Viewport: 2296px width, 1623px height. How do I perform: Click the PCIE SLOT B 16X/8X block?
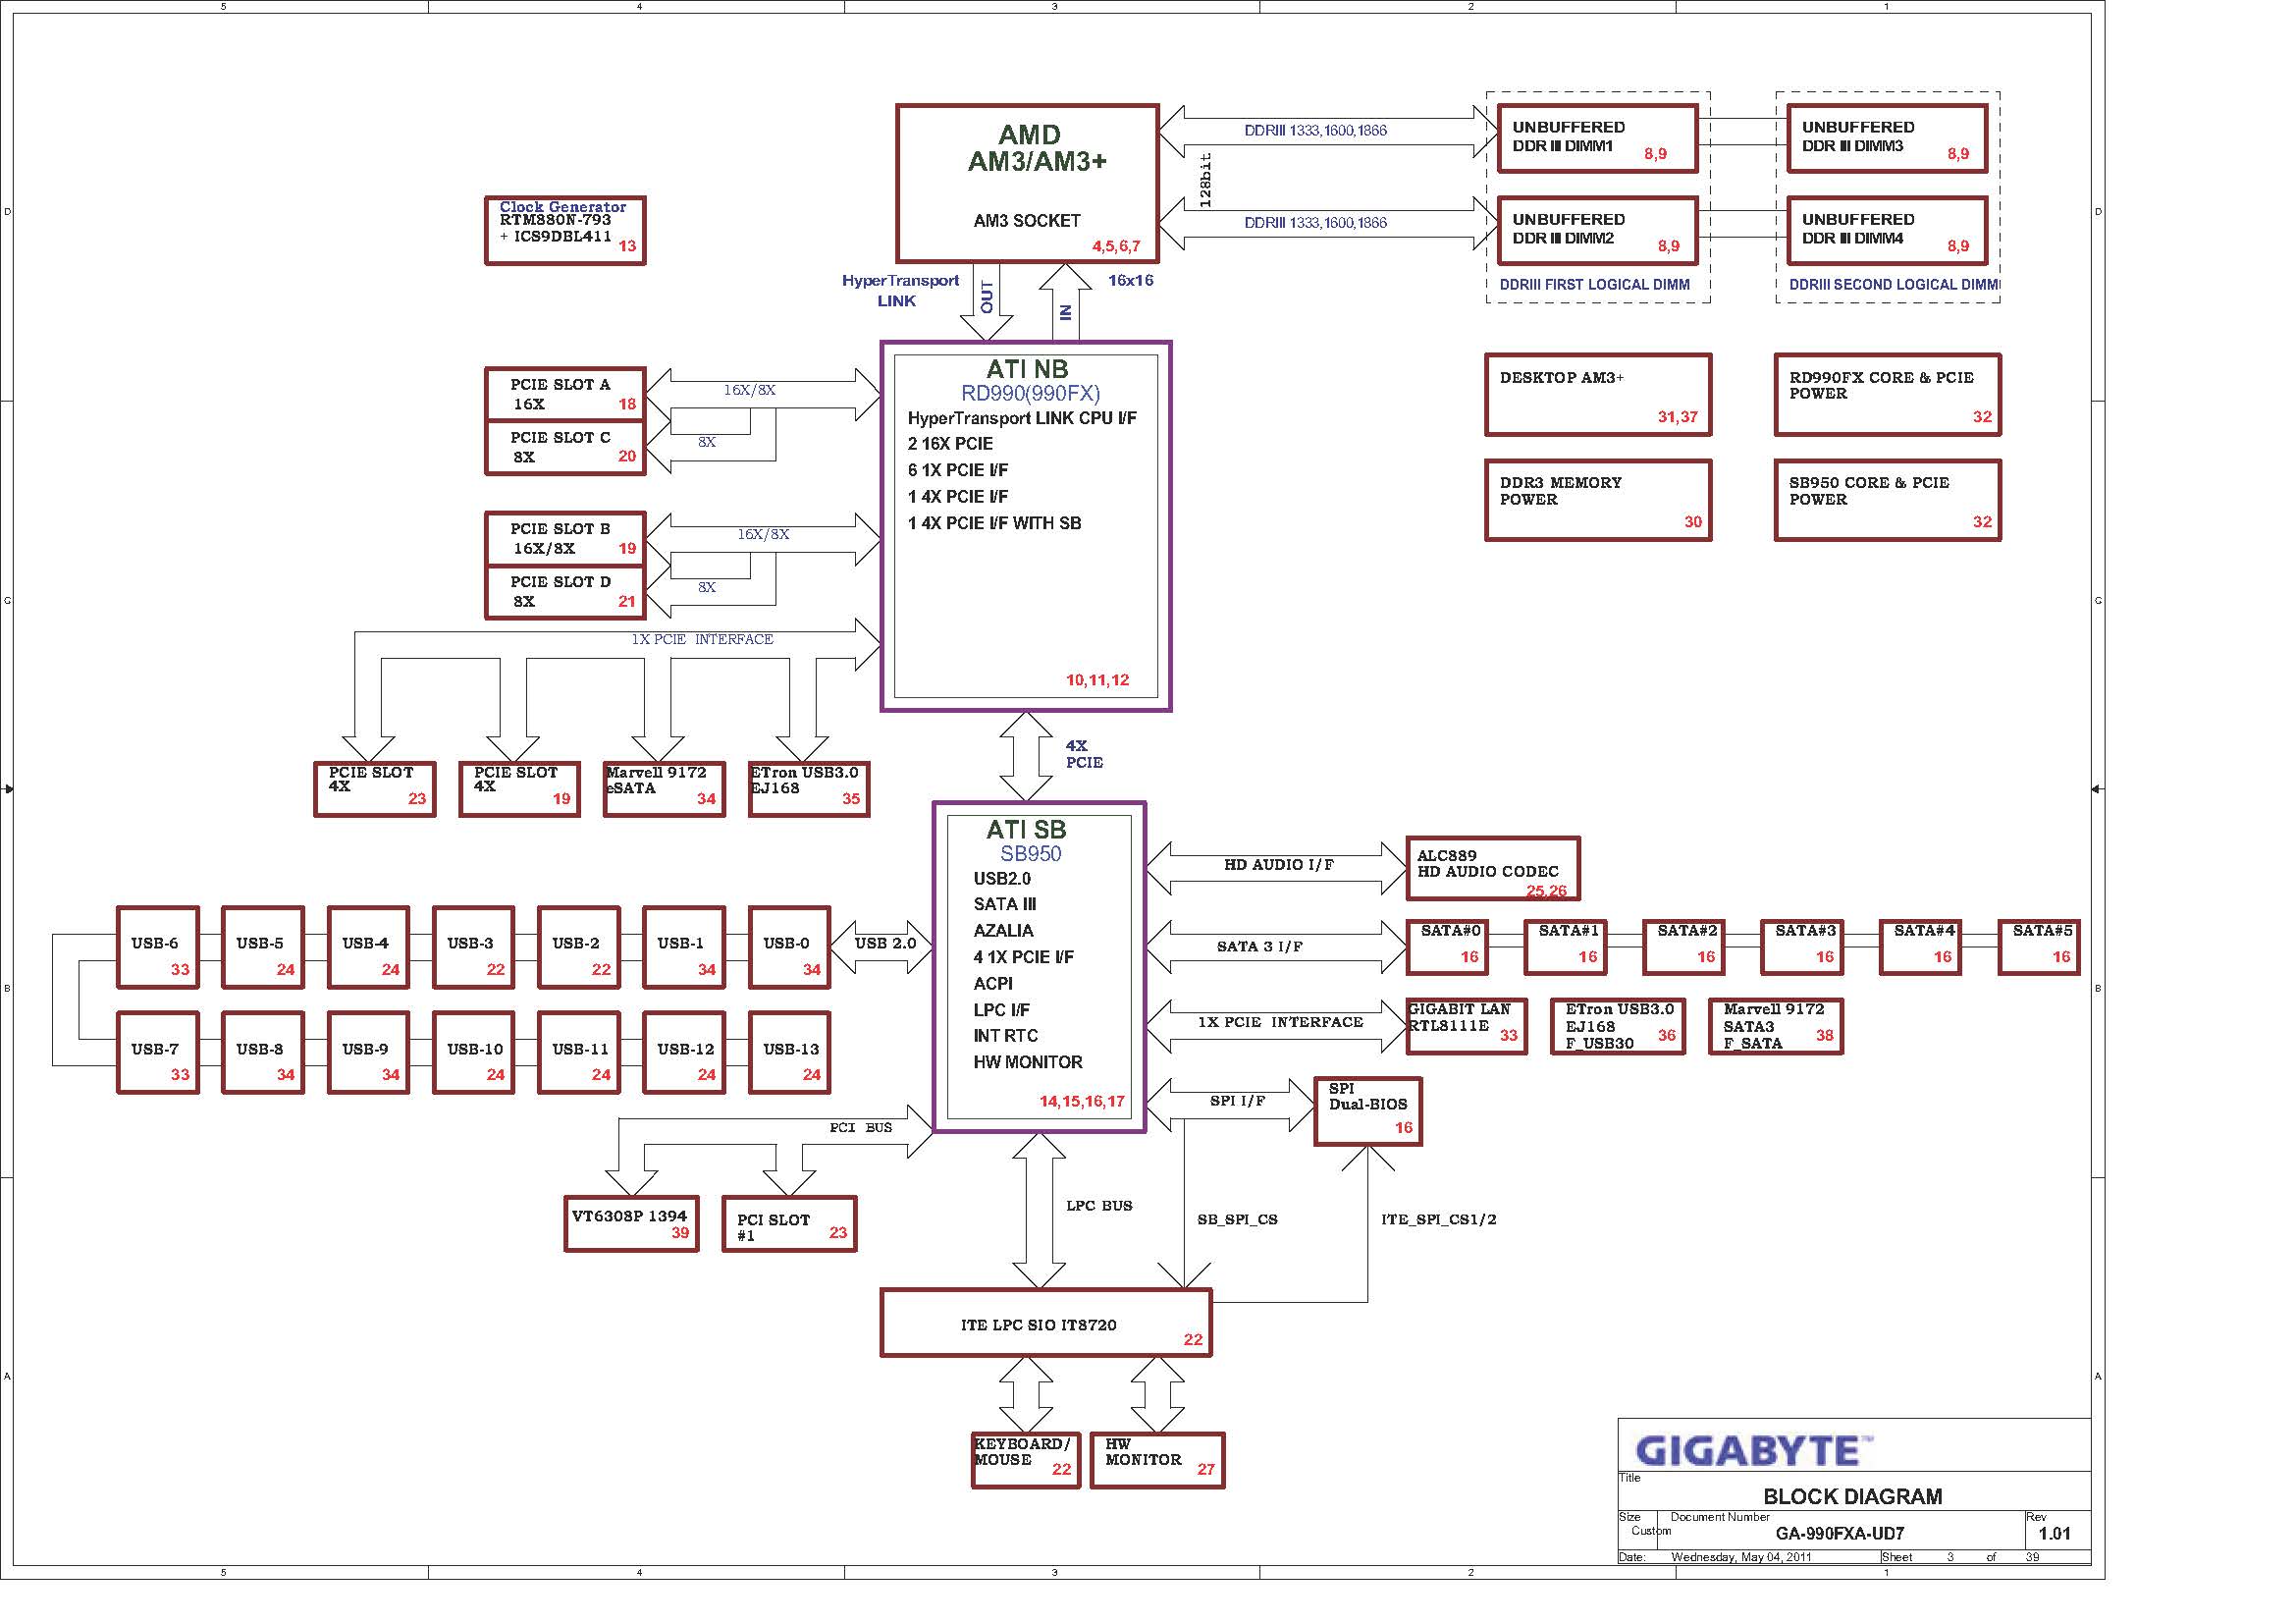tap(565, 539)
